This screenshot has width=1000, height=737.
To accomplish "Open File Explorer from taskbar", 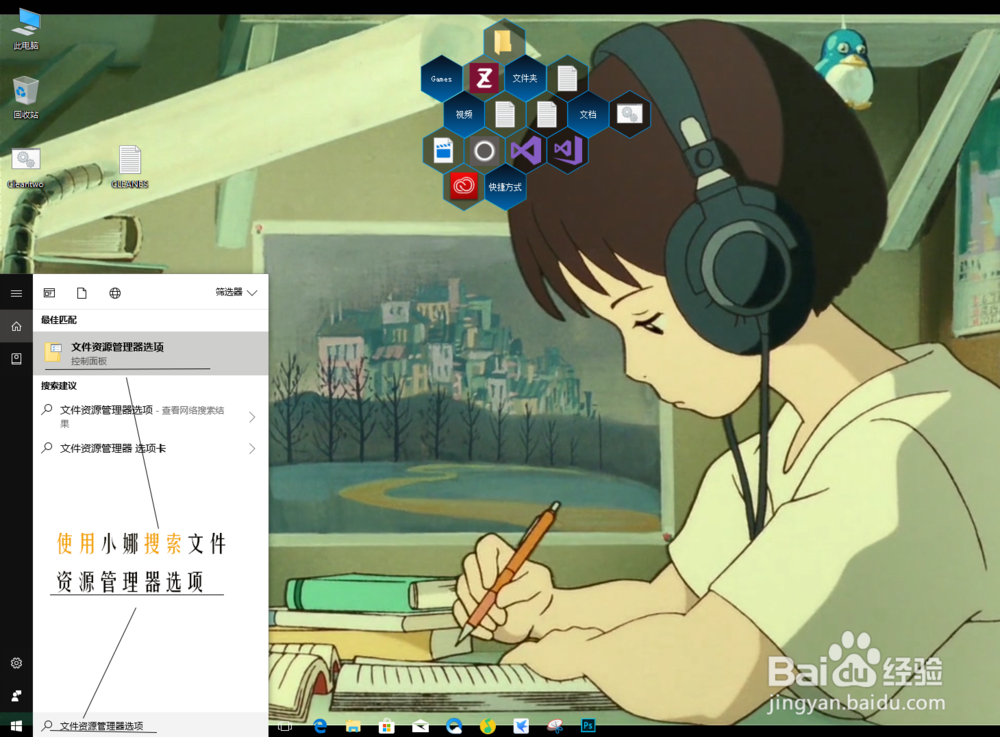I will tap(353, 726).
